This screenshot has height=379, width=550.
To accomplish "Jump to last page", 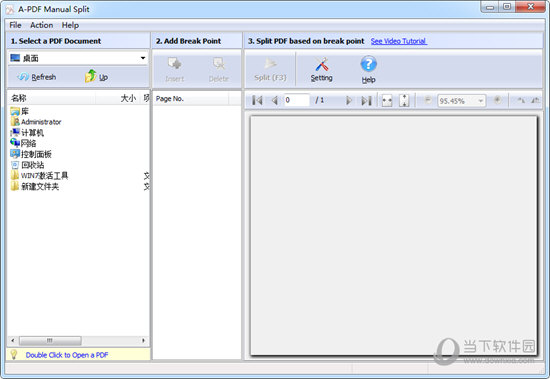I will tap(366, 101).
